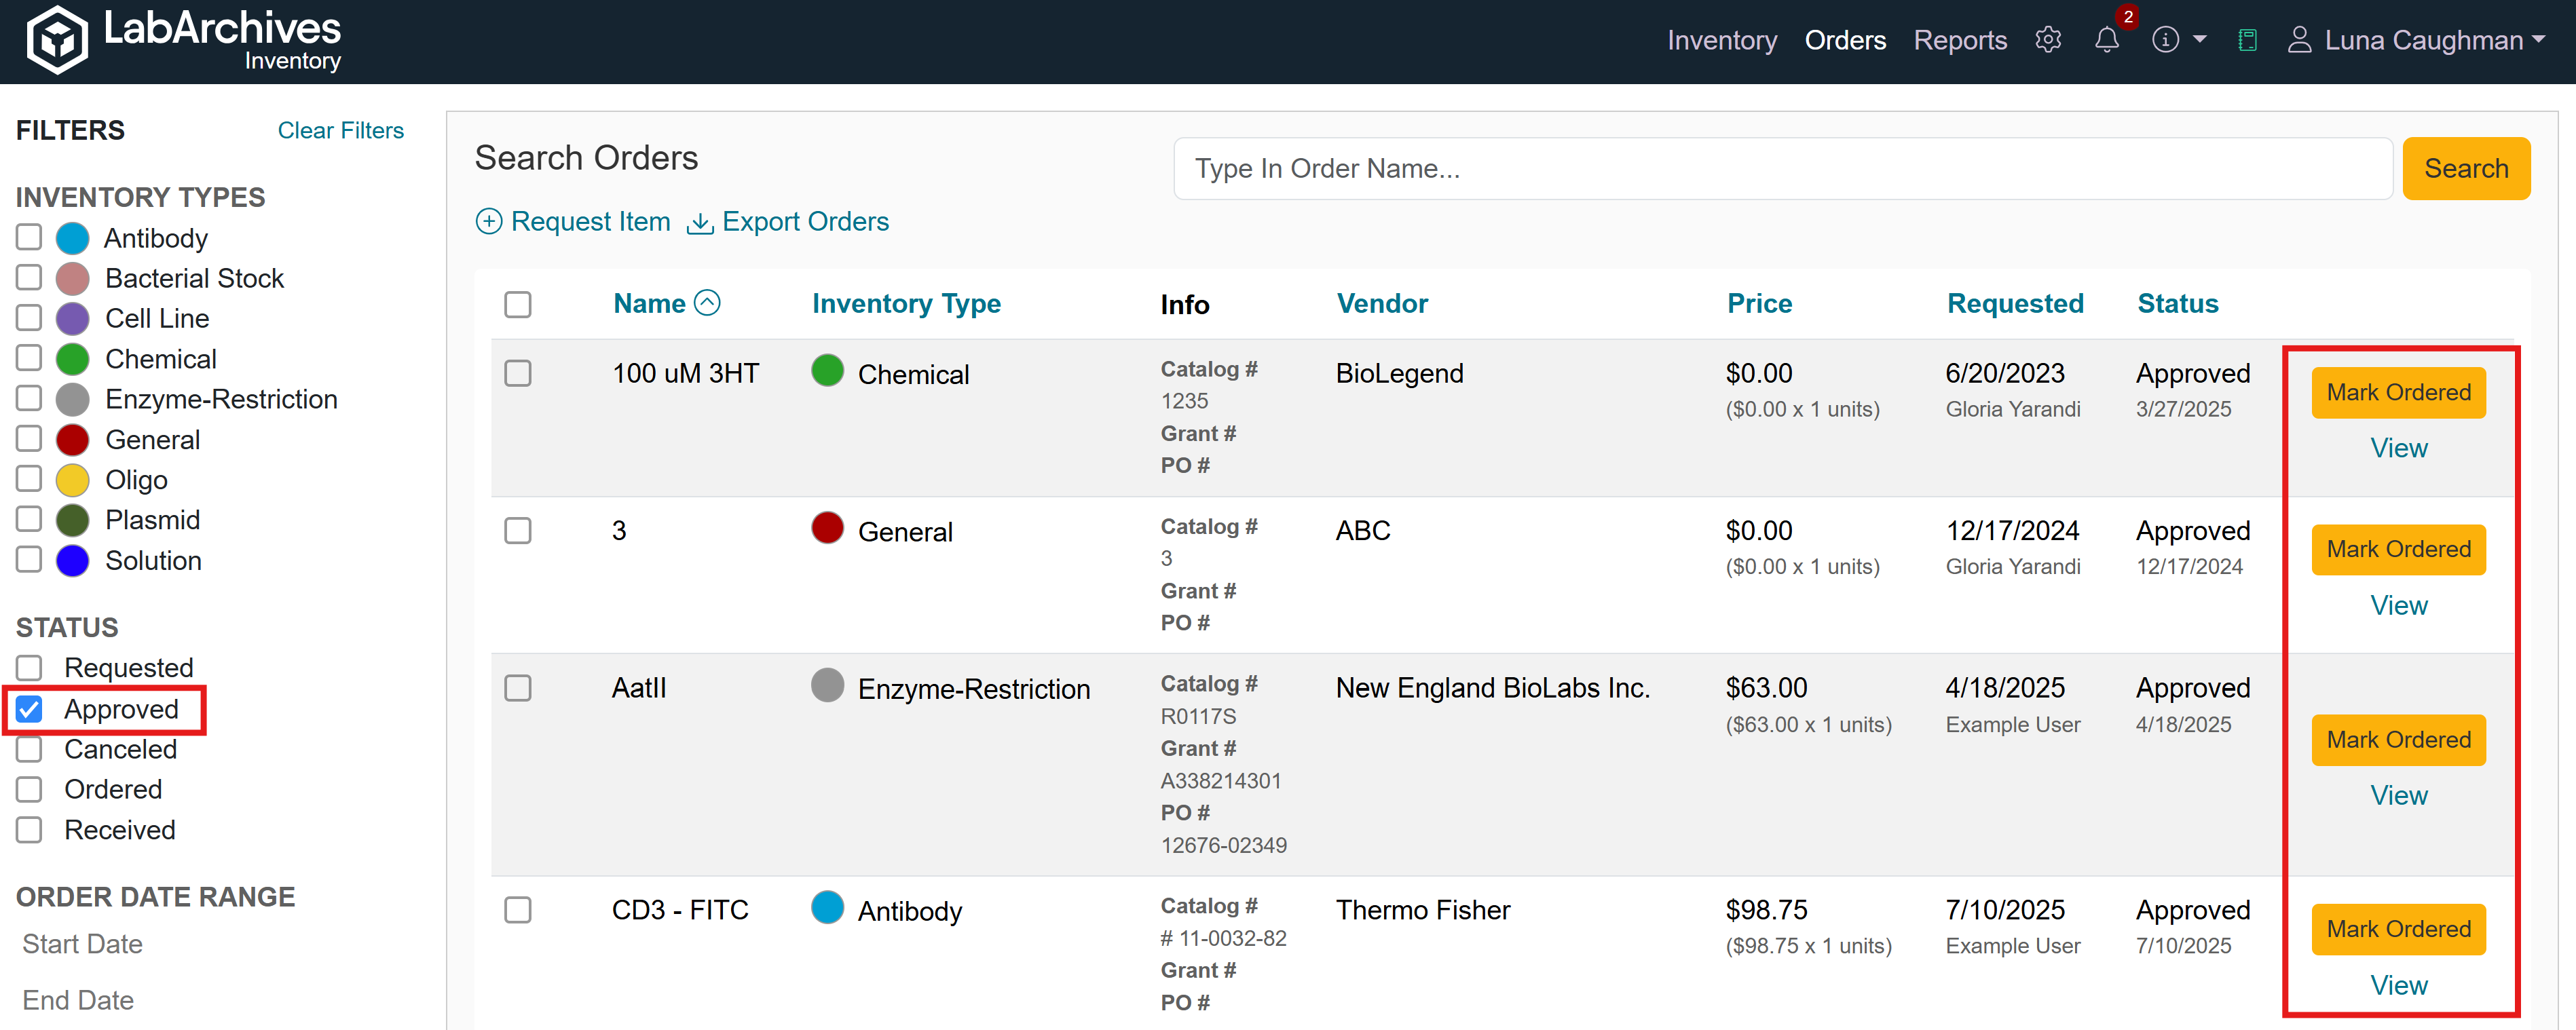Click the Export Orders download icon
Image resolution: width=2576 pixels, height=1030 pixels.
point(700,222)
